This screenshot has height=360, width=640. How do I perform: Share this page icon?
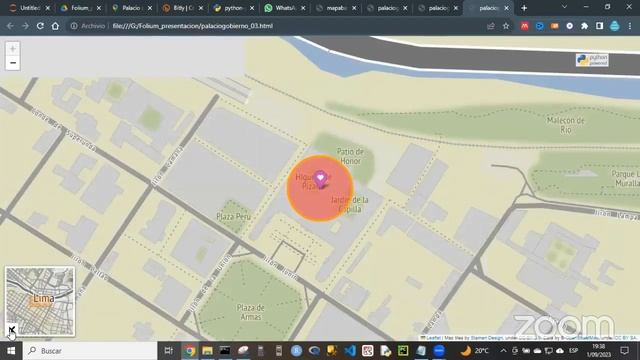click(491, 26)
